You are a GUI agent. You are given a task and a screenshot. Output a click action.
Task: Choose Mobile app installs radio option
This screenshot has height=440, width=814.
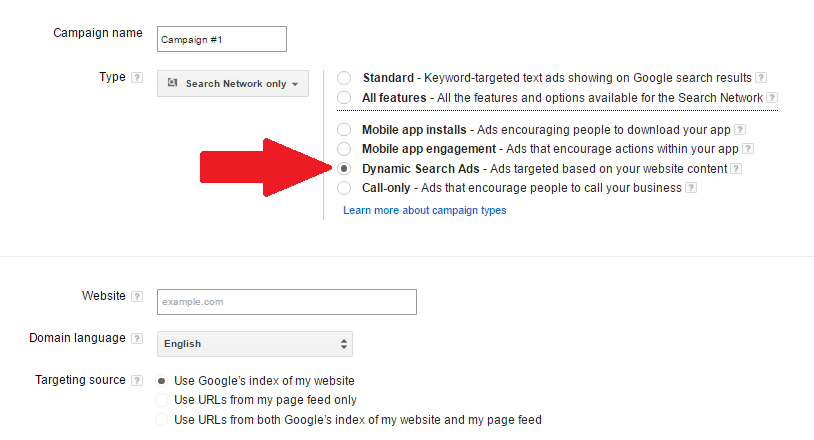[344, 129]
